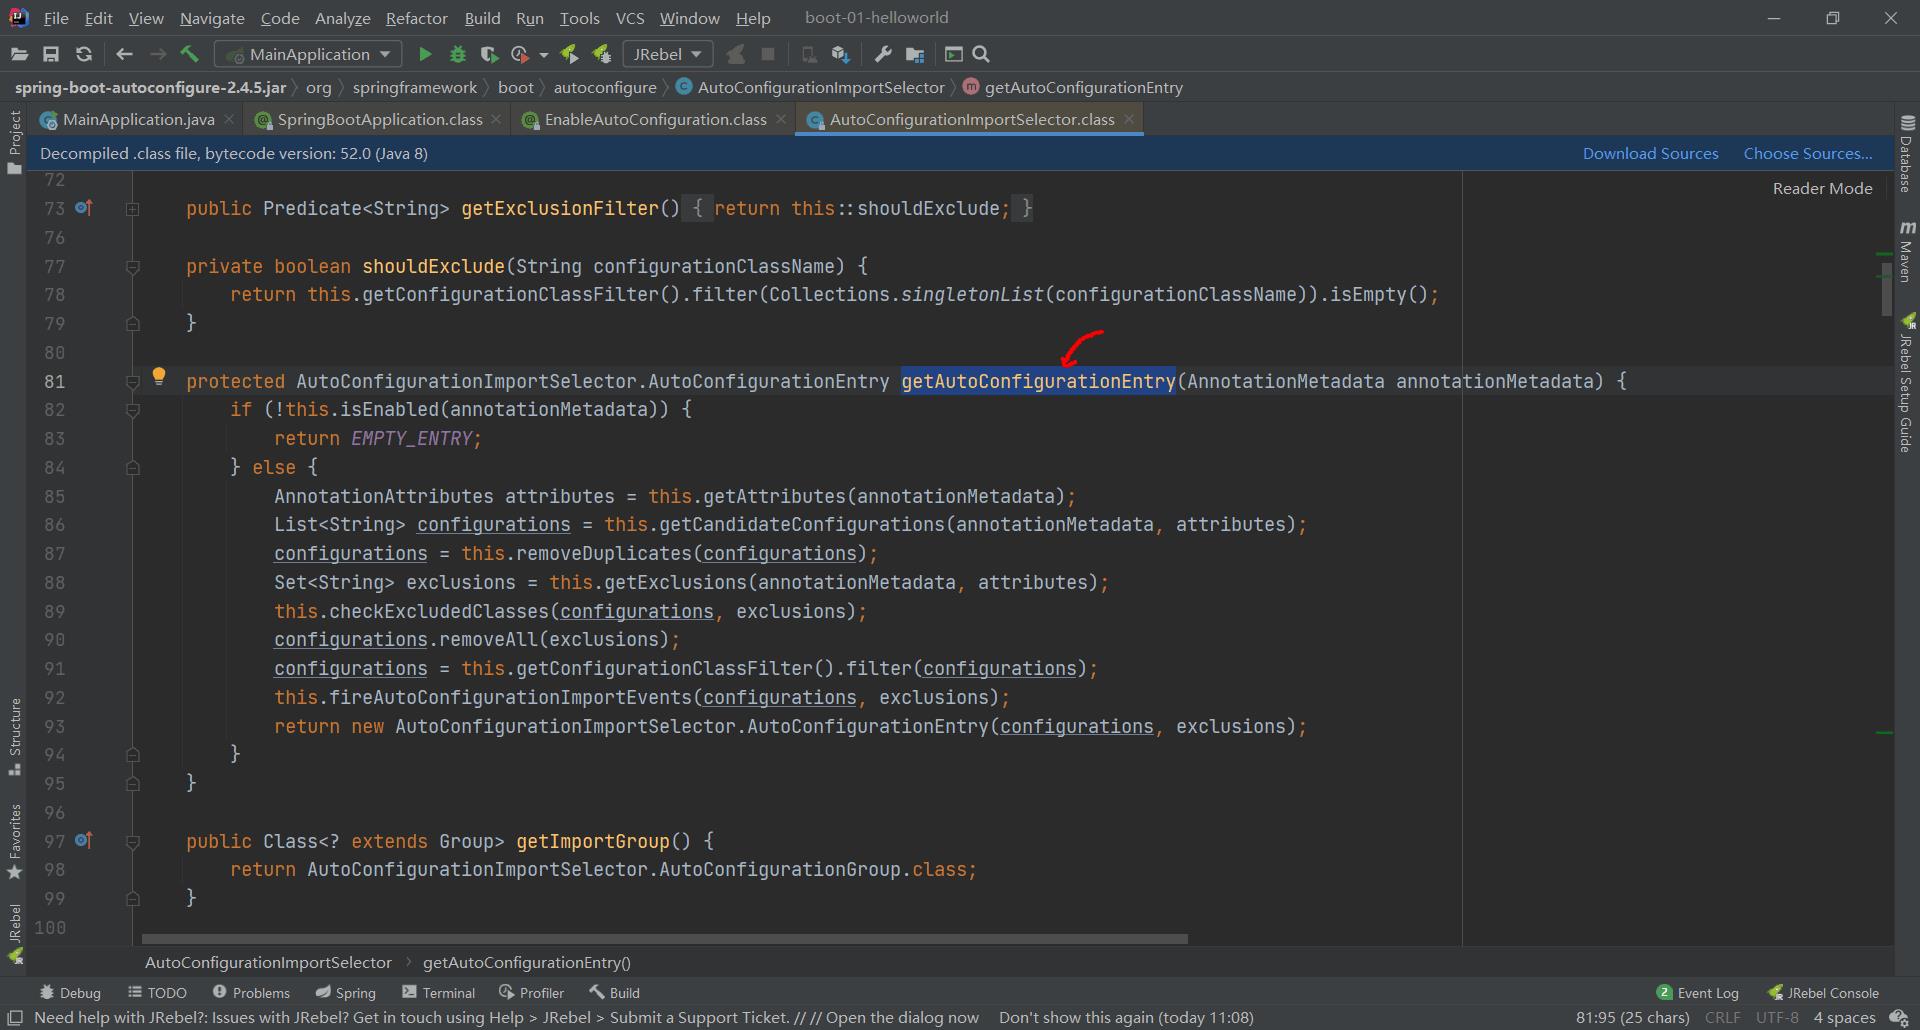1920x1030 pixels.
Task: Navigate back with the left arrow icon
Action: [124, 54]
